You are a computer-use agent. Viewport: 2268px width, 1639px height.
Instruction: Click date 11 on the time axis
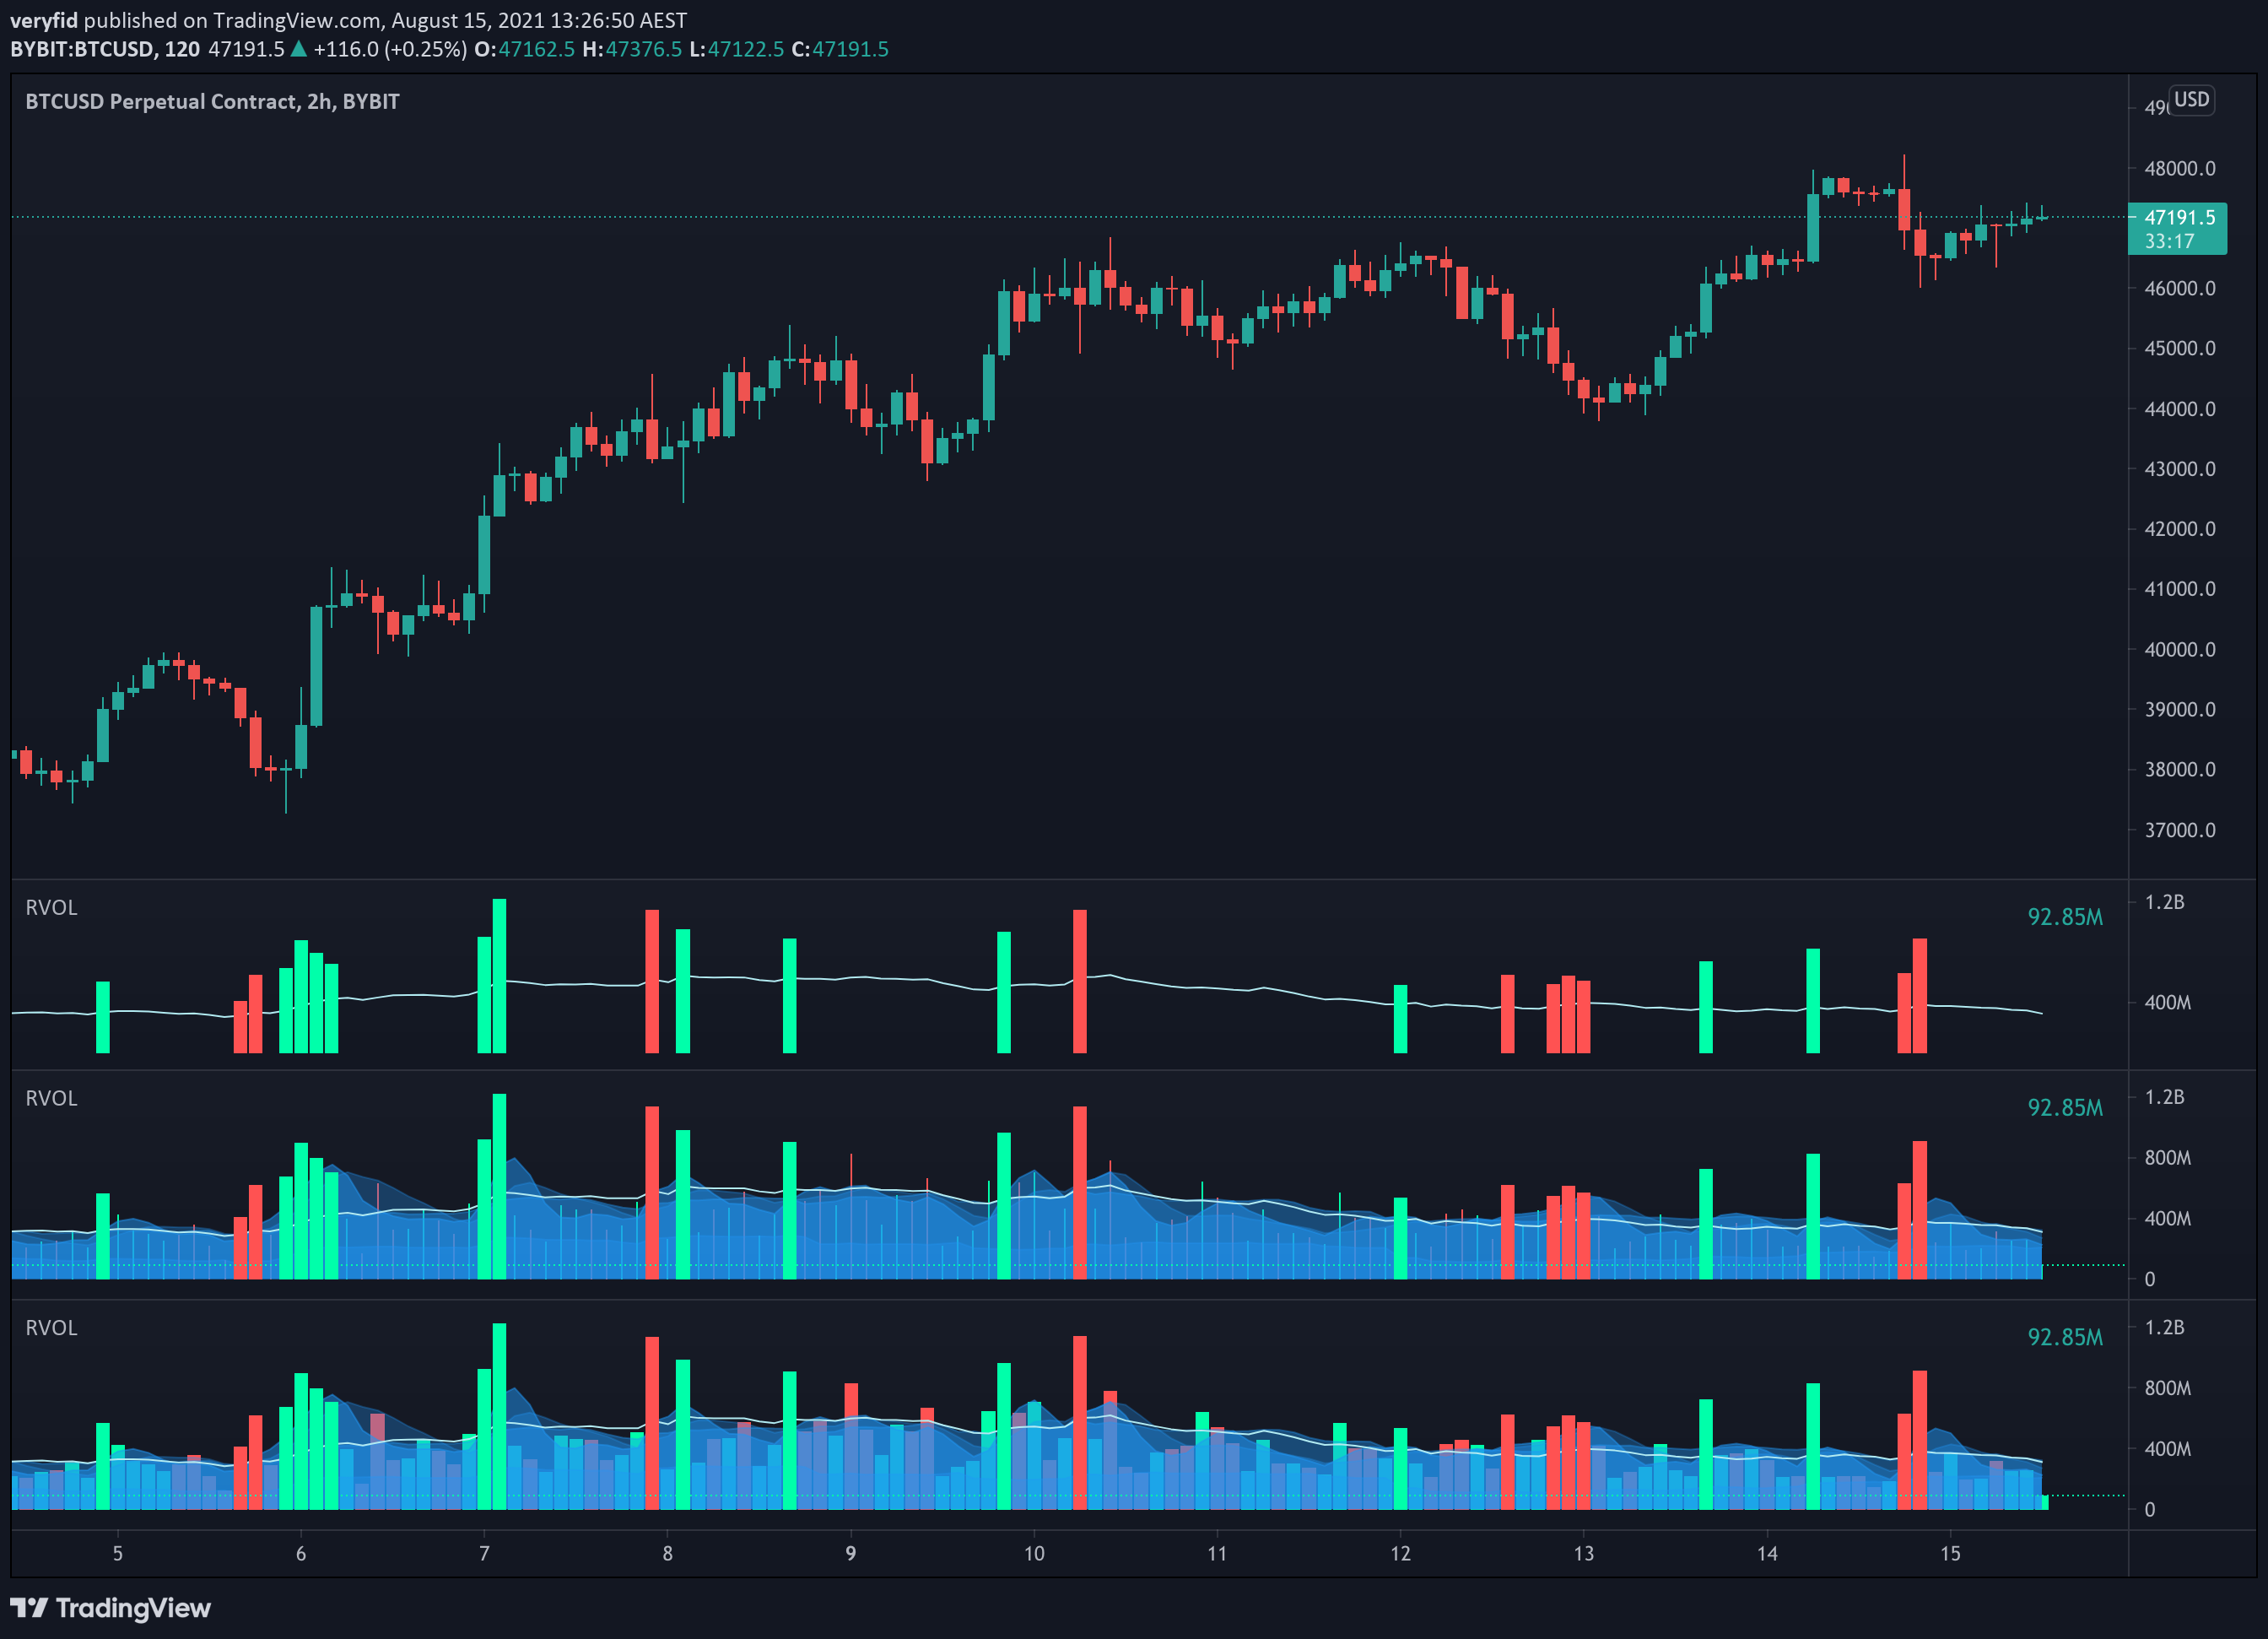(1217, 1553)
